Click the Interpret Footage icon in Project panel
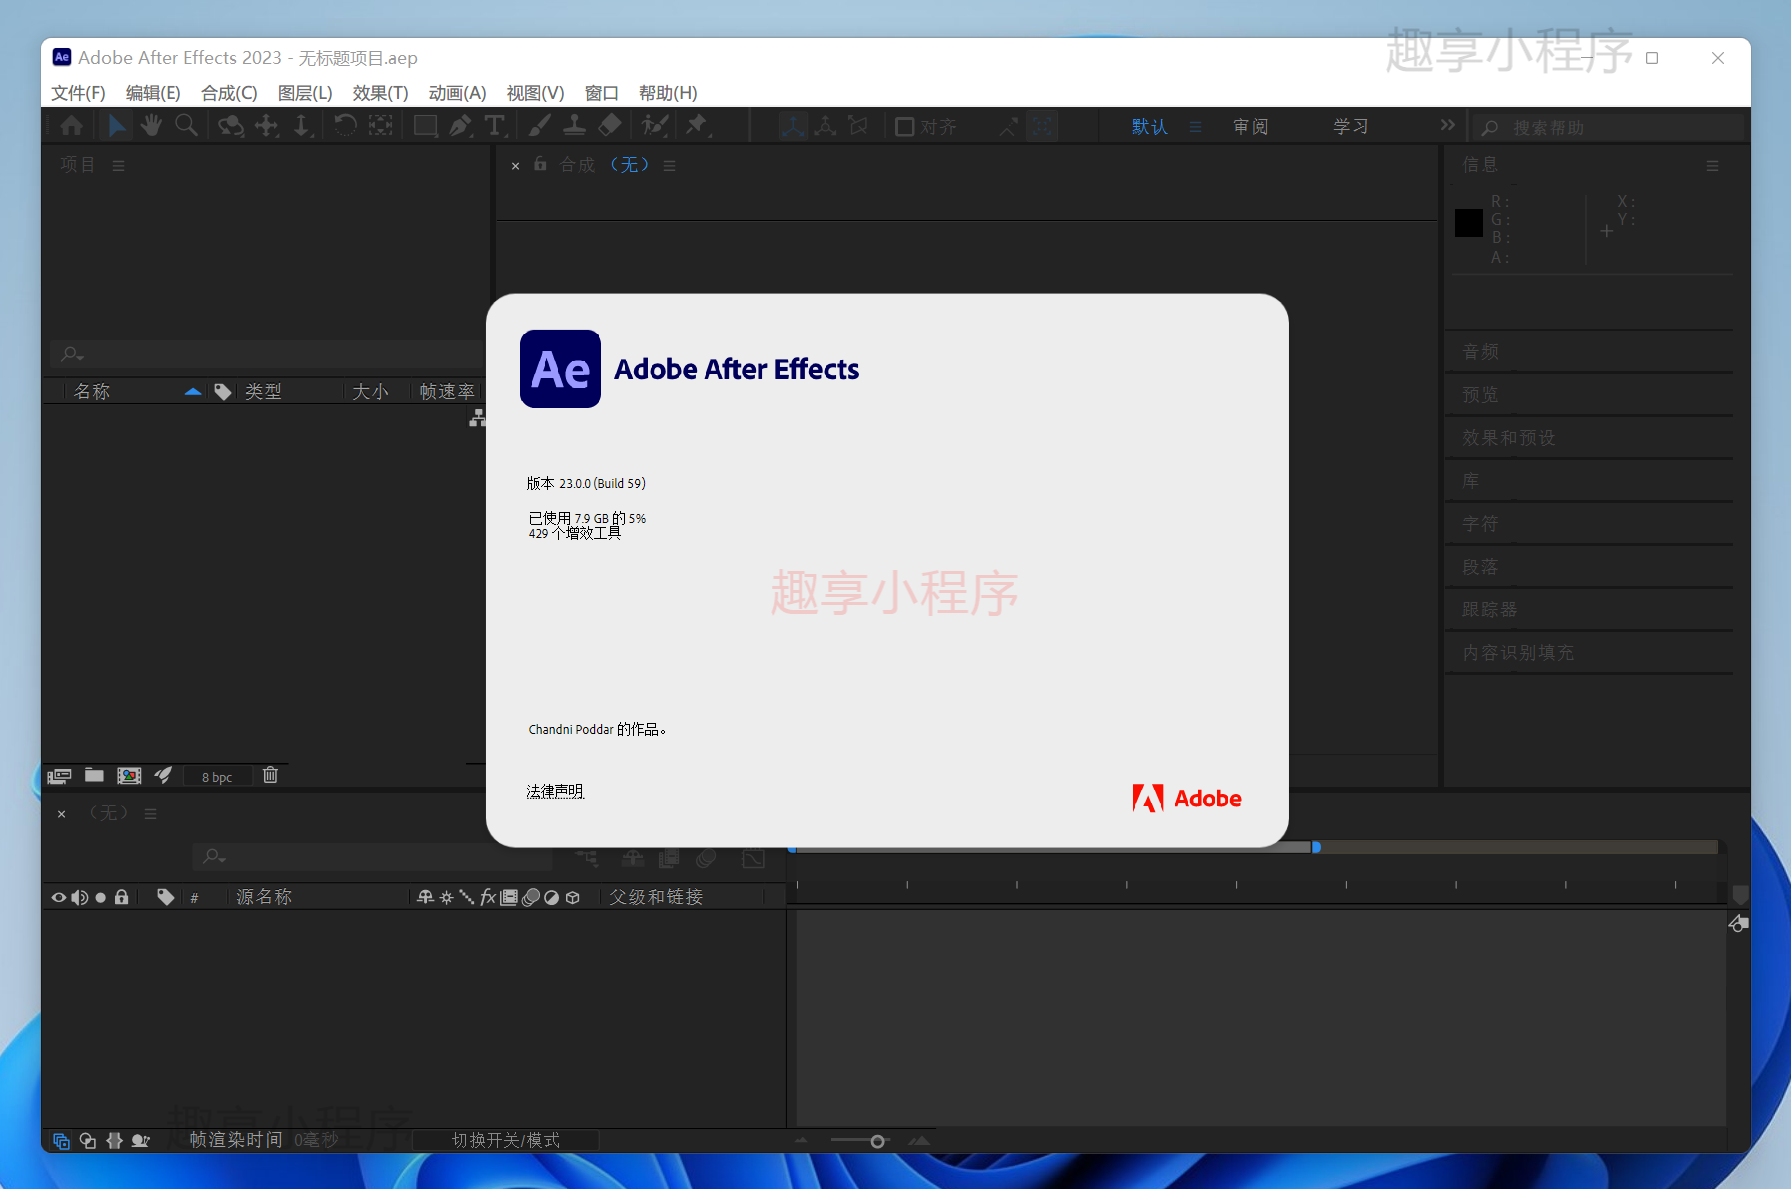 (59, 776)
